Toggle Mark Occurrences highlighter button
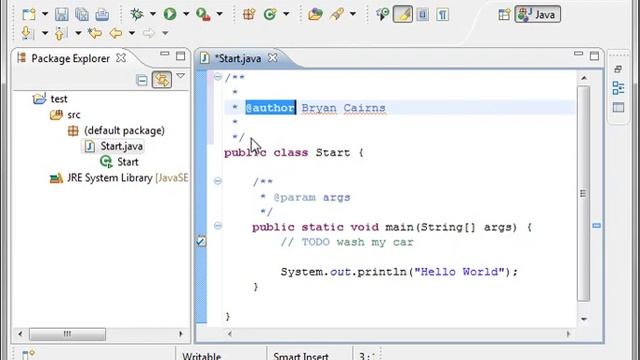Image resolution: width=640 pixels, height=360 pixels. click(x=402, y=15)
